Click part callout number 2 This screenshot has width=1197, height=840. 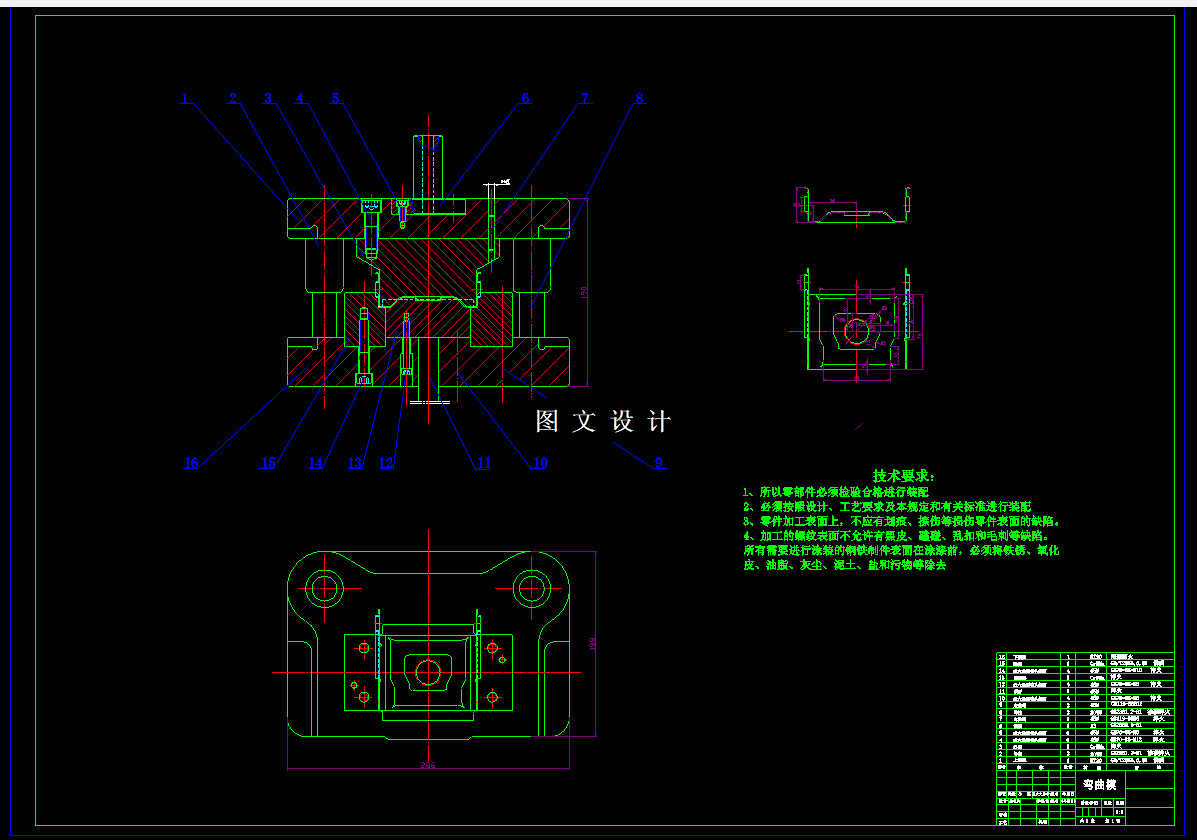233,99
